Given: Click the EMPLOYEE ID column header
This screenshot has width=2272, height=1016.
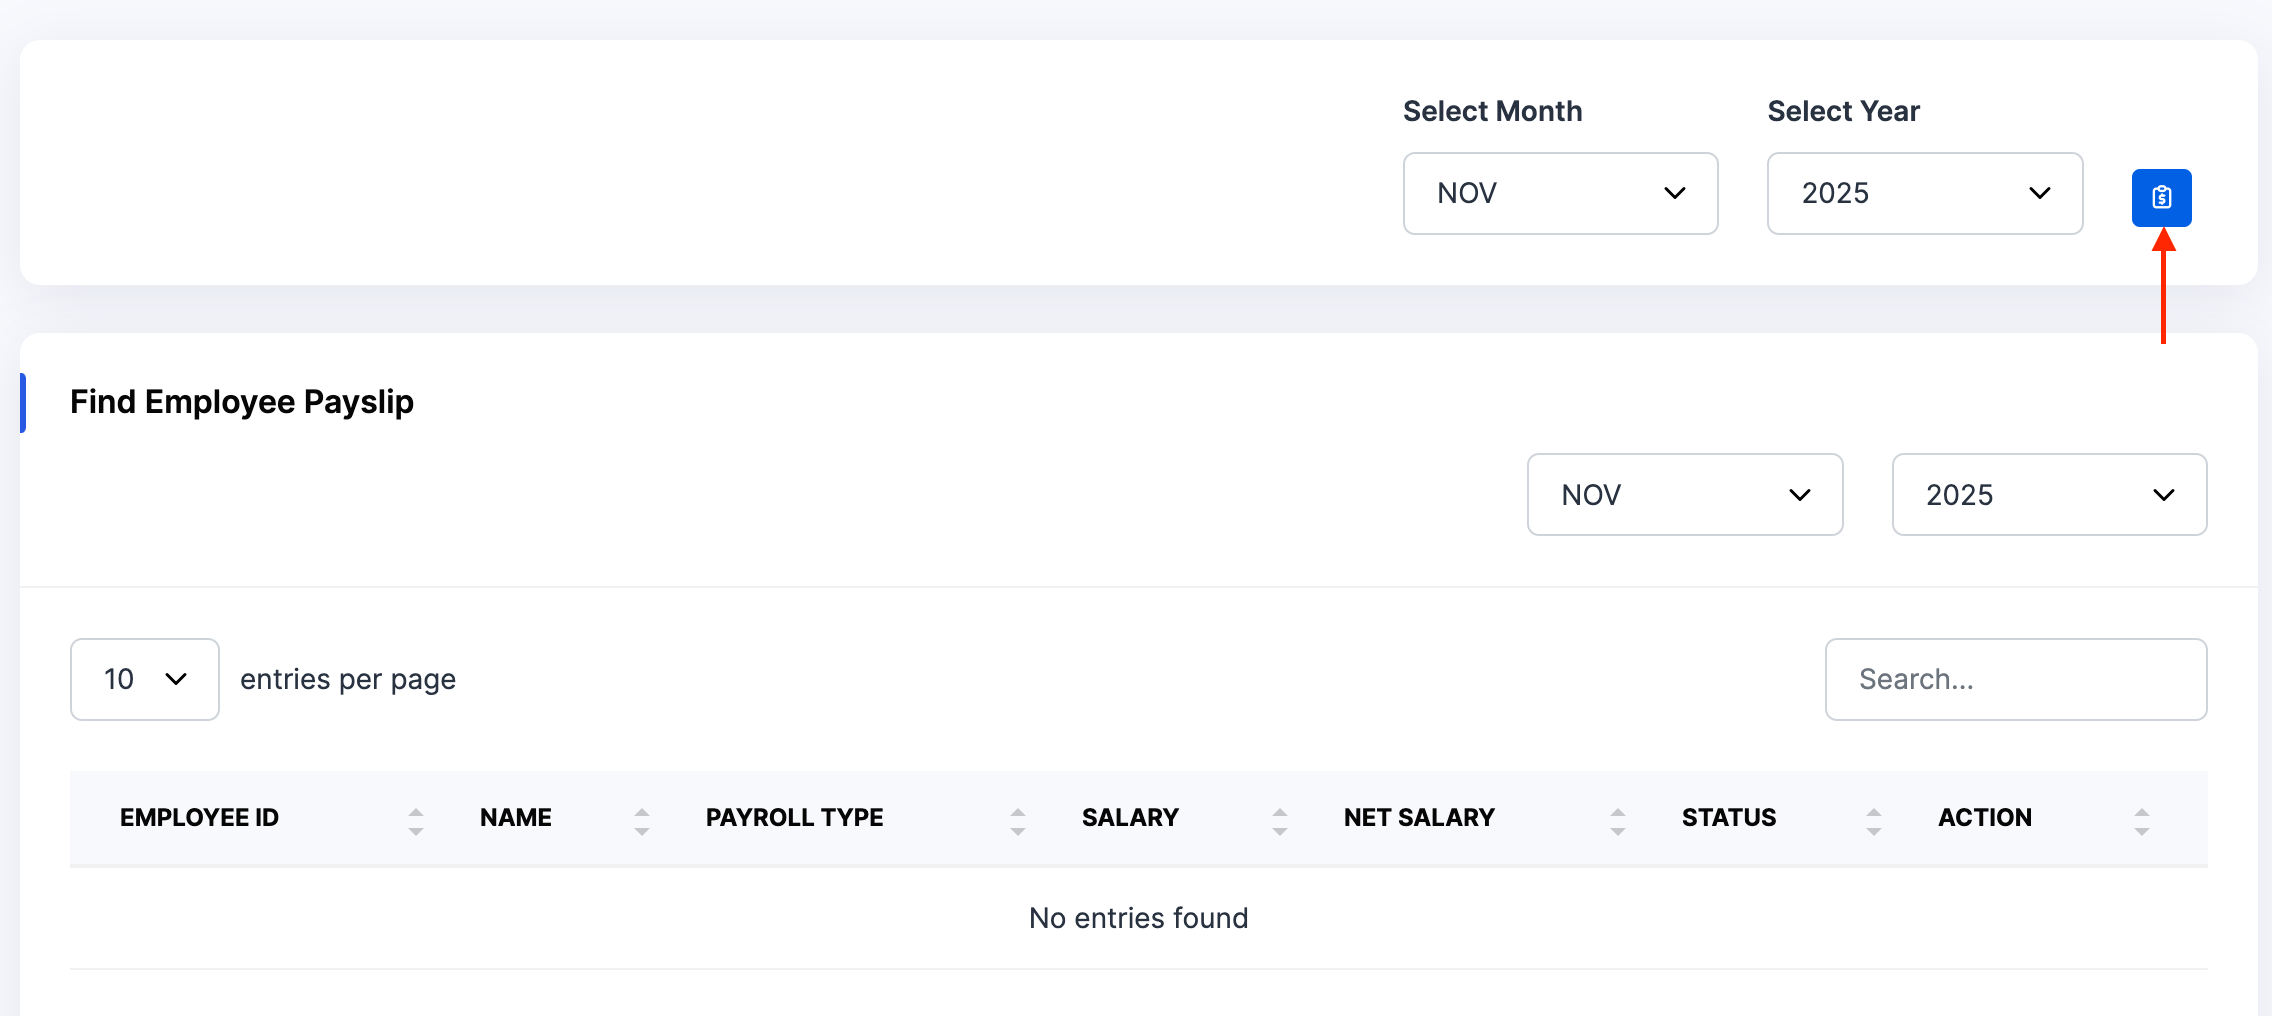Looking at the screenshot, I should (199, 817).
